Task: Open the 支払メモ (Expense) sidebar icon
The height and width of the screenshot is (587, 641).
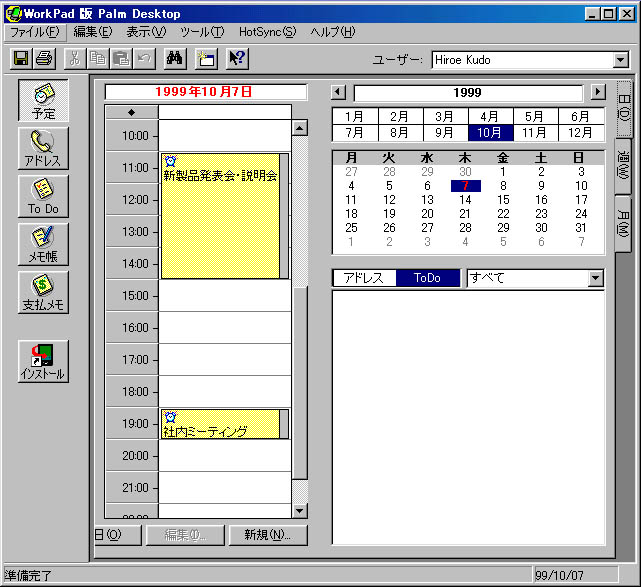Action: (43, 292)
